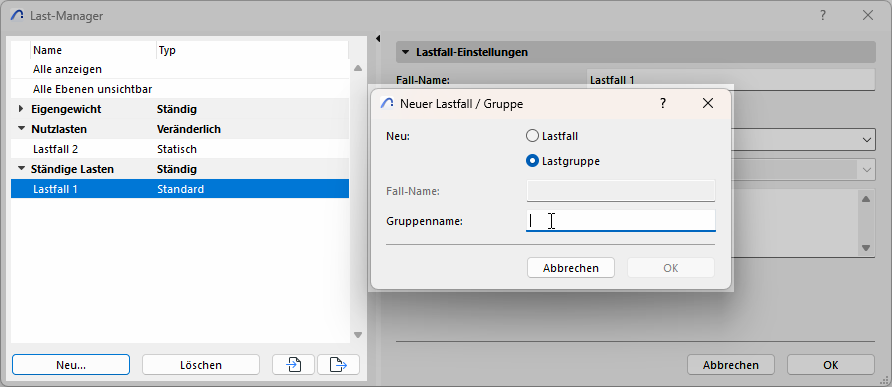Collapse the Nutzlasten group

pyautogui.click(x=22, y=129)
